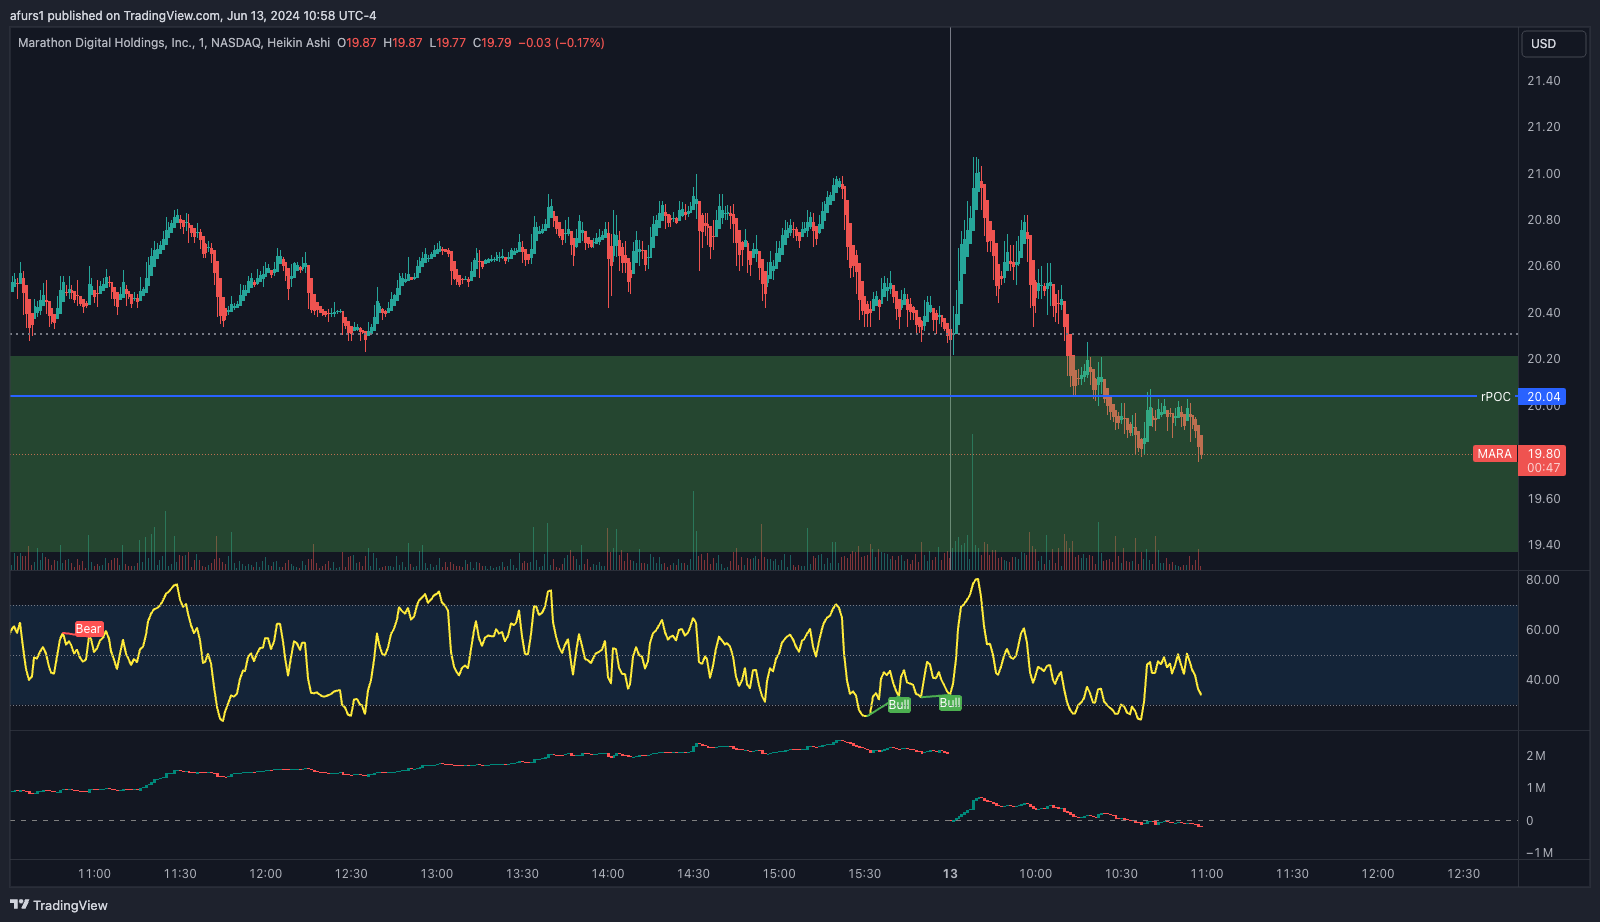
Task: Click the 00:47 bar countdown timer
Action: coord(1543,468)
